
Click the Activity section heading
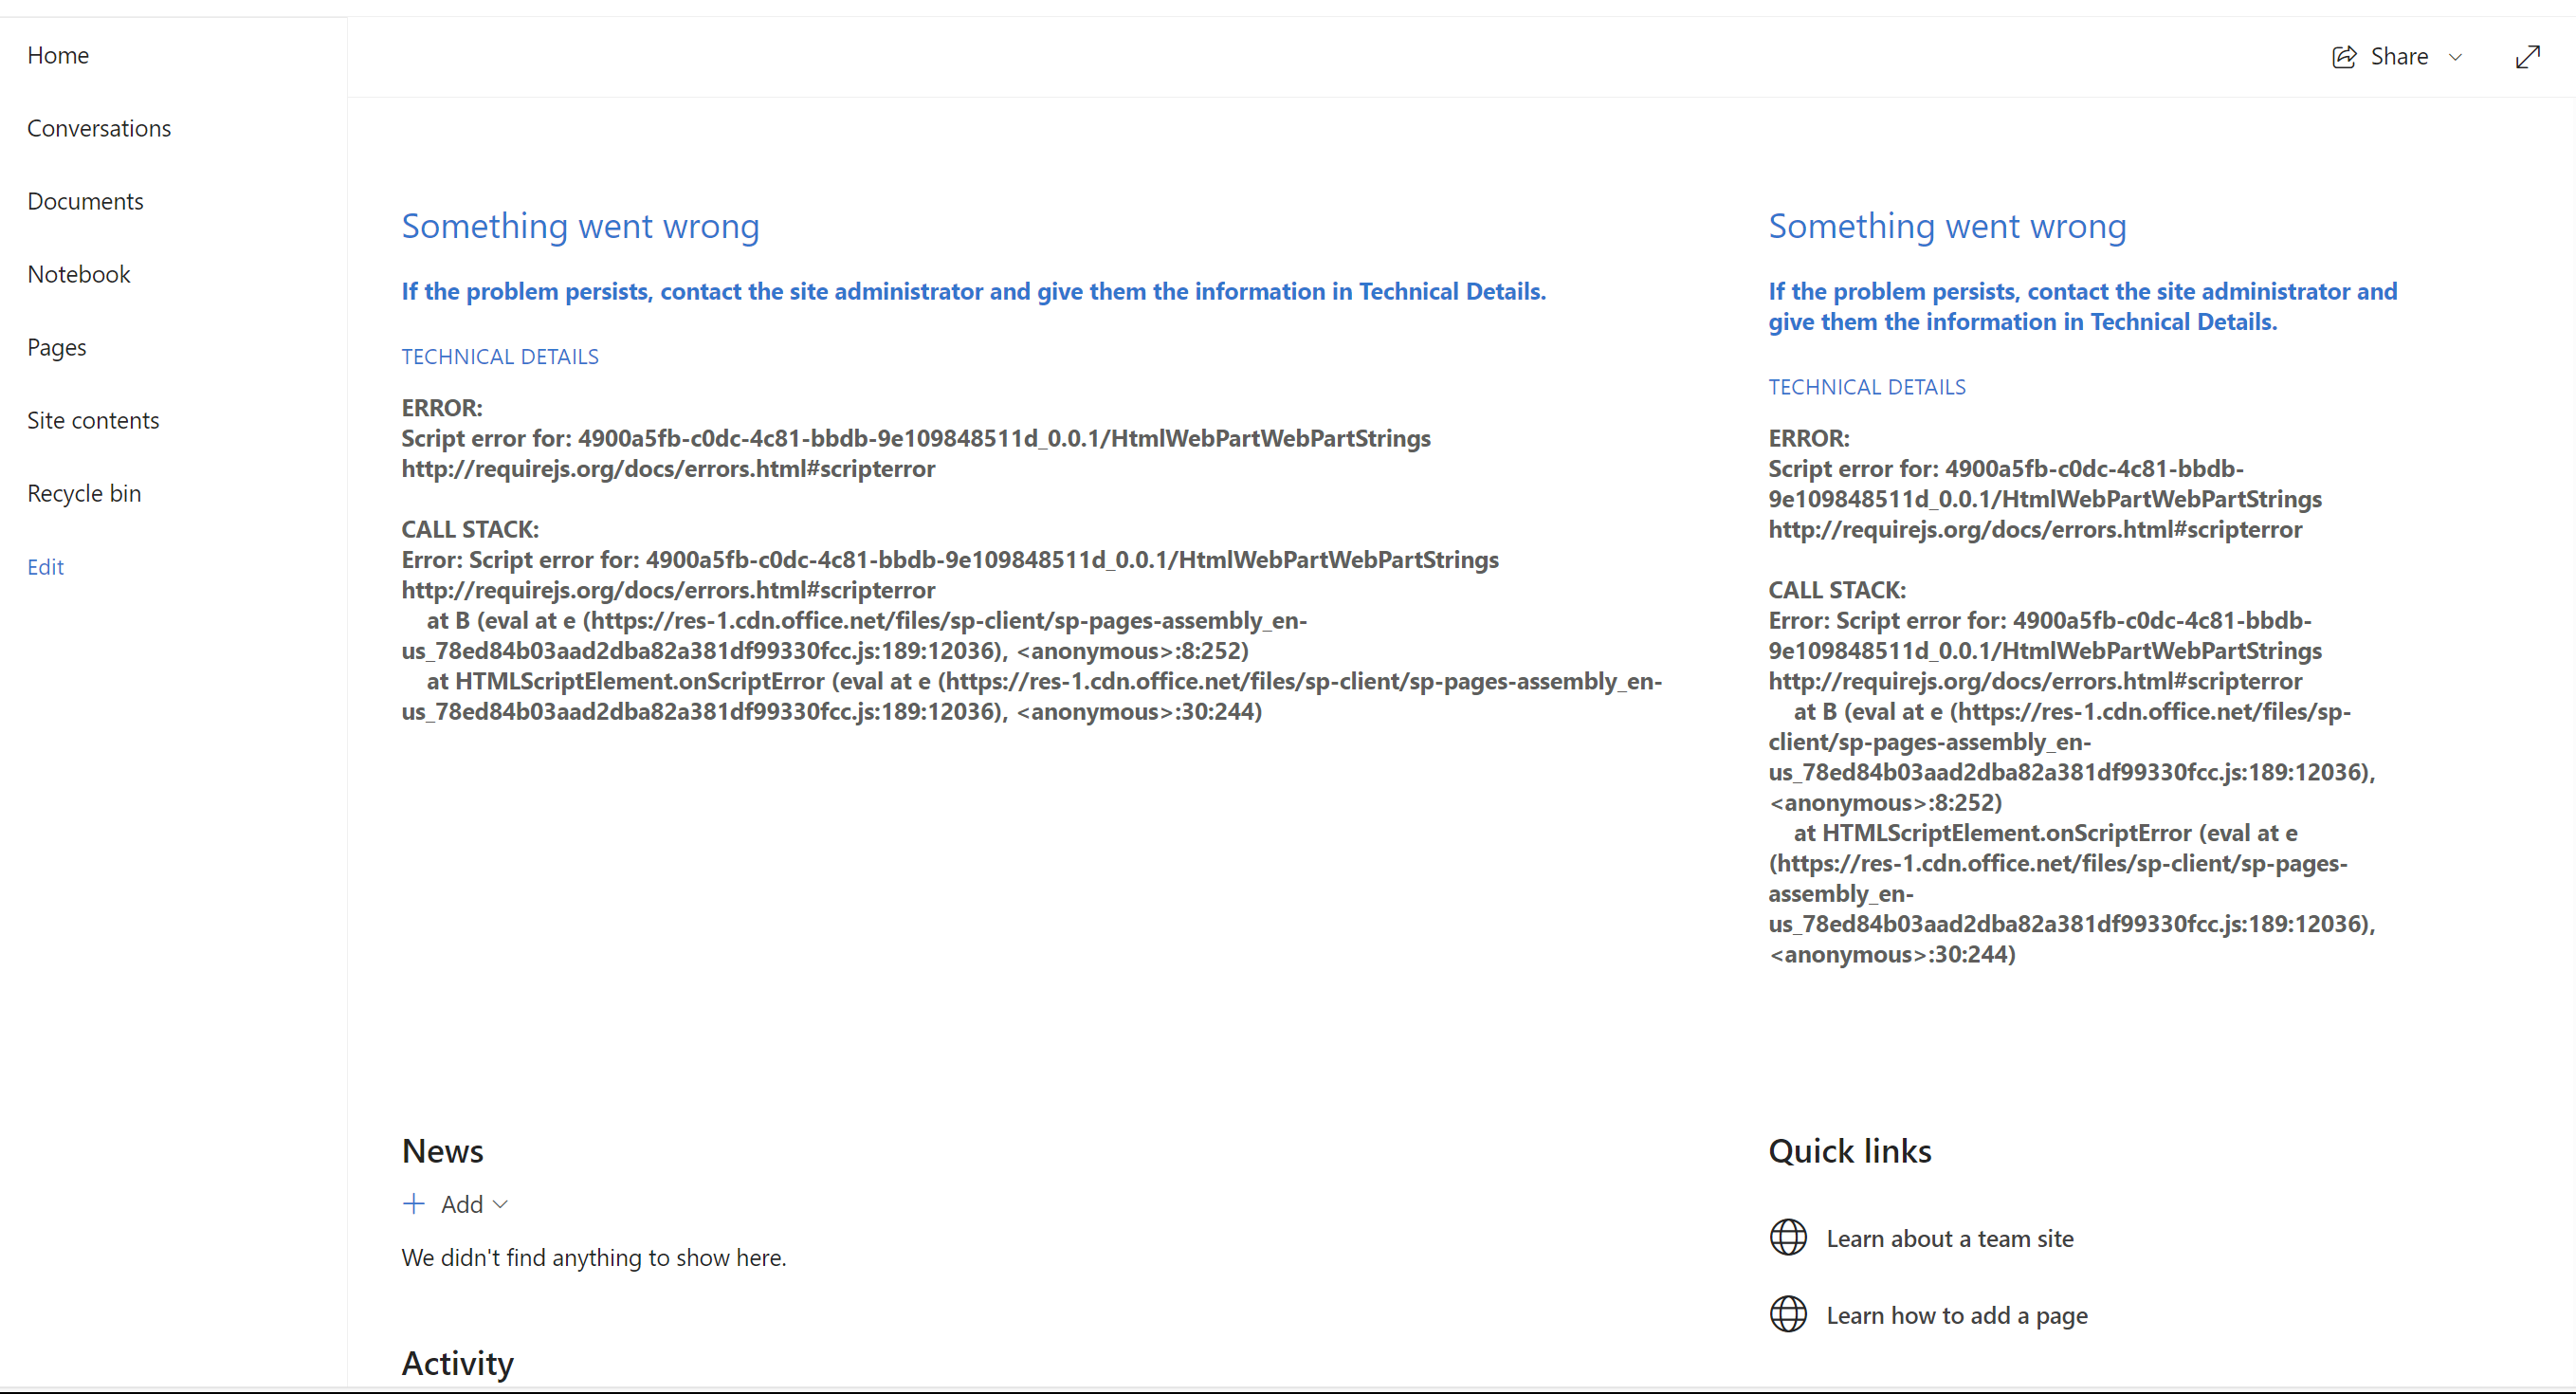(x=458, y=1364)
